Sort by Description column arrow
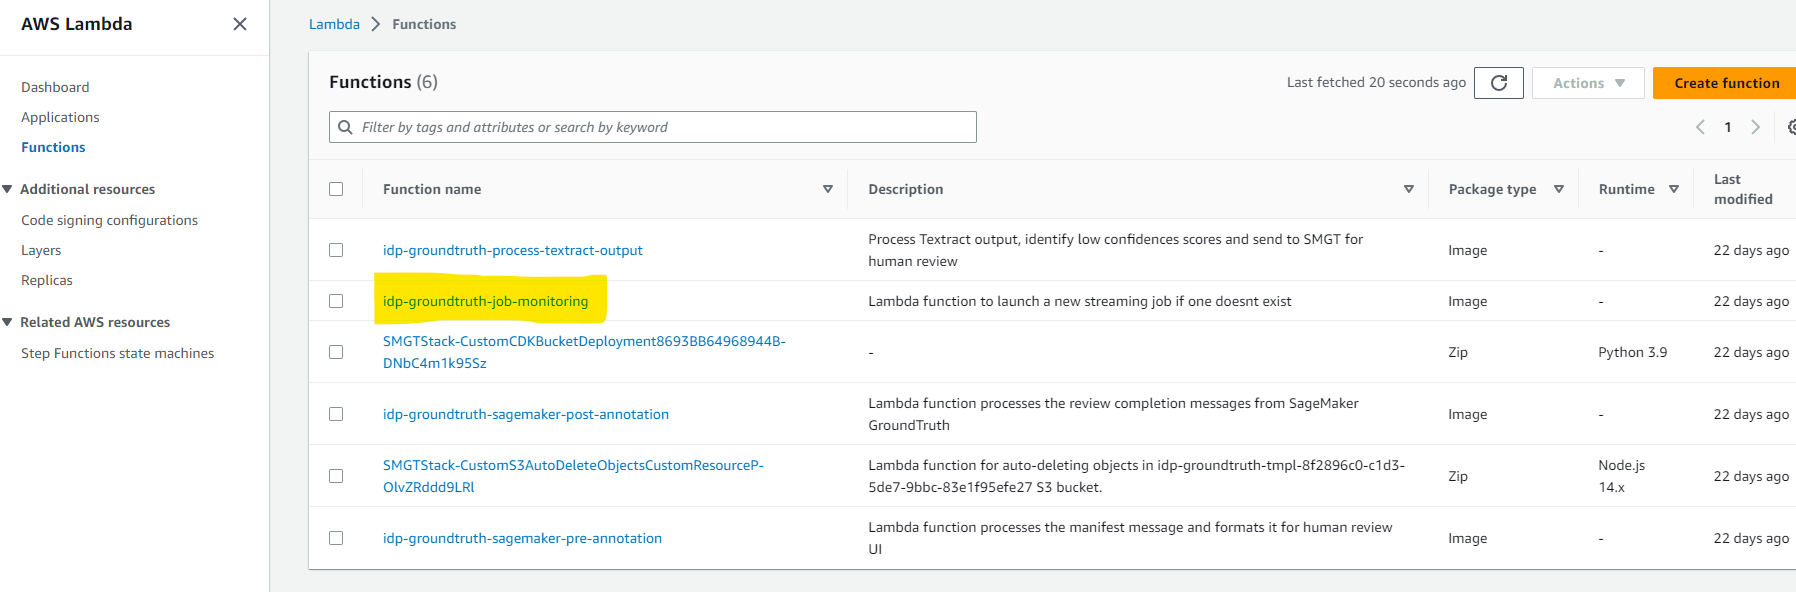This screenshot has width=1796, height=592. (1409, 189)
